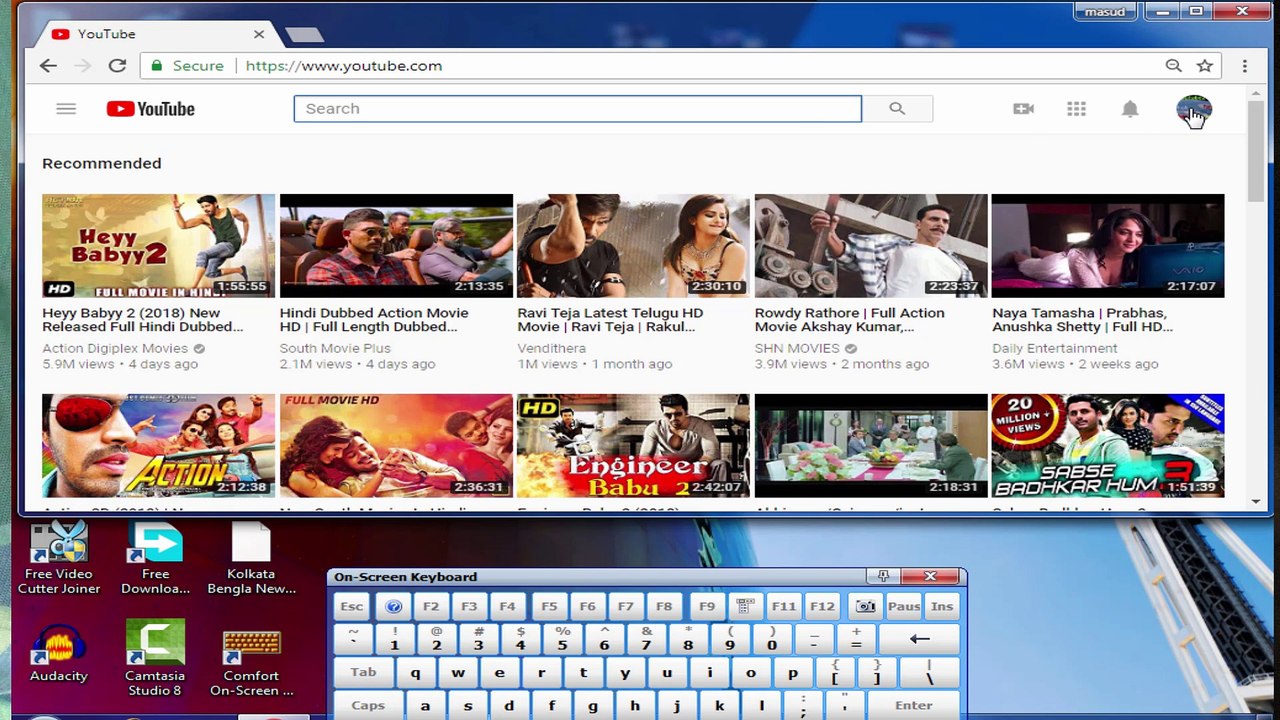Click the help question-mark key on keyboard
This screenshot has width=1280, height=720.
click(393, 607)
